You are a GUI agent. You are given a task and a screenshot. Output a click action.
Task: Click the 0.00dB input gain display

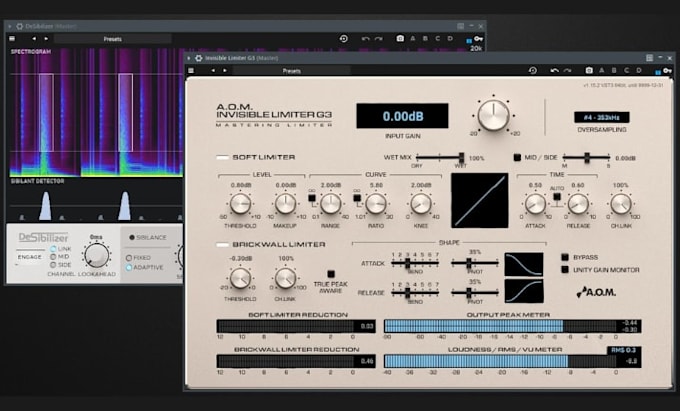pyautogui.click(x=402, y=116)
